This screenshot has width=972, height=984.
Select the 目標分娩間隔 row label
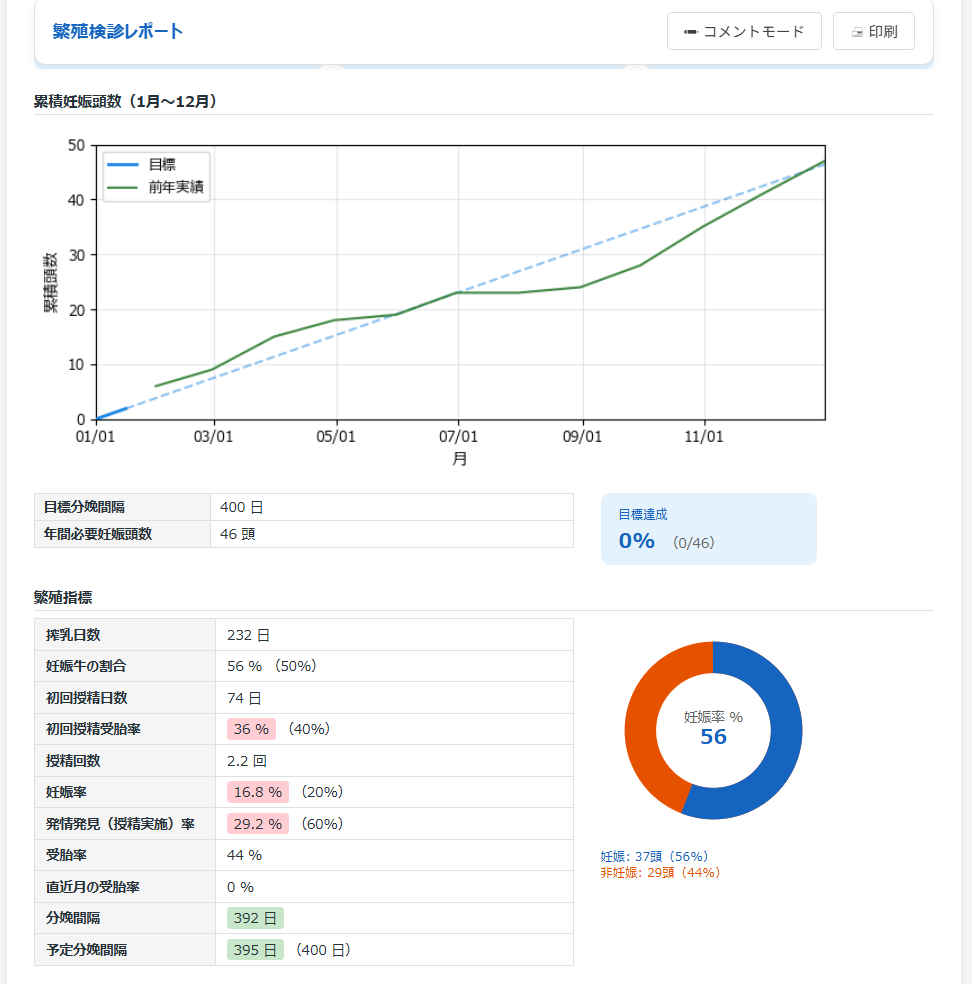tap(84, 507)
